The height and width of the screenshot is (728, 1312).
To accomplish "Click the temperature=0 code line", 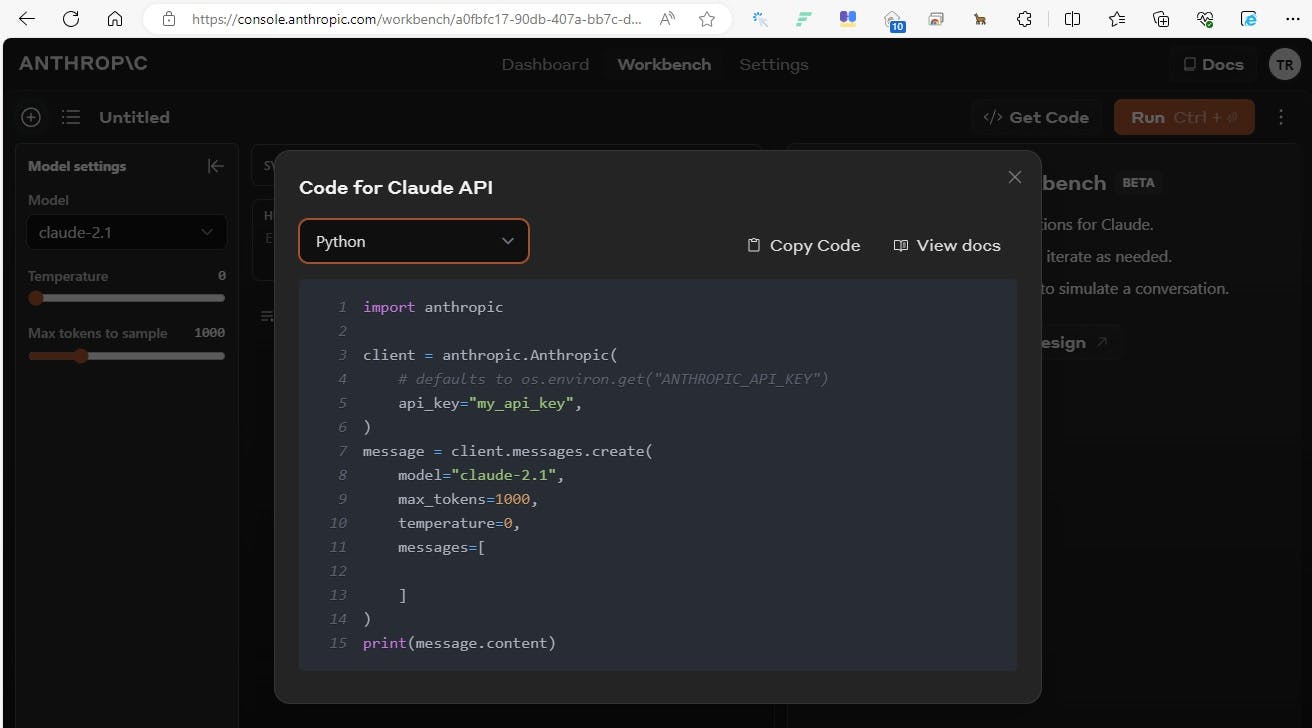I will (x=459, y=523).
